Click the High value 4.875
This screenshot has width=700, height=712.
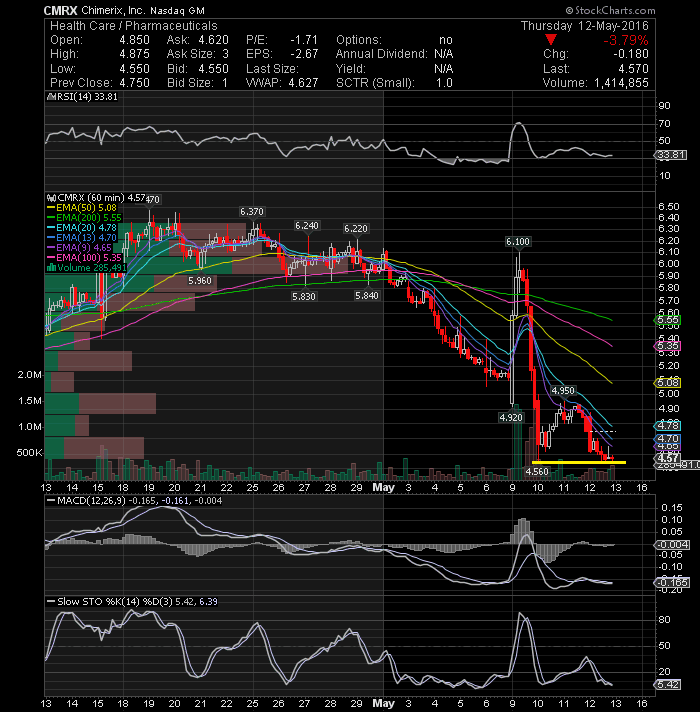[134, 54]
